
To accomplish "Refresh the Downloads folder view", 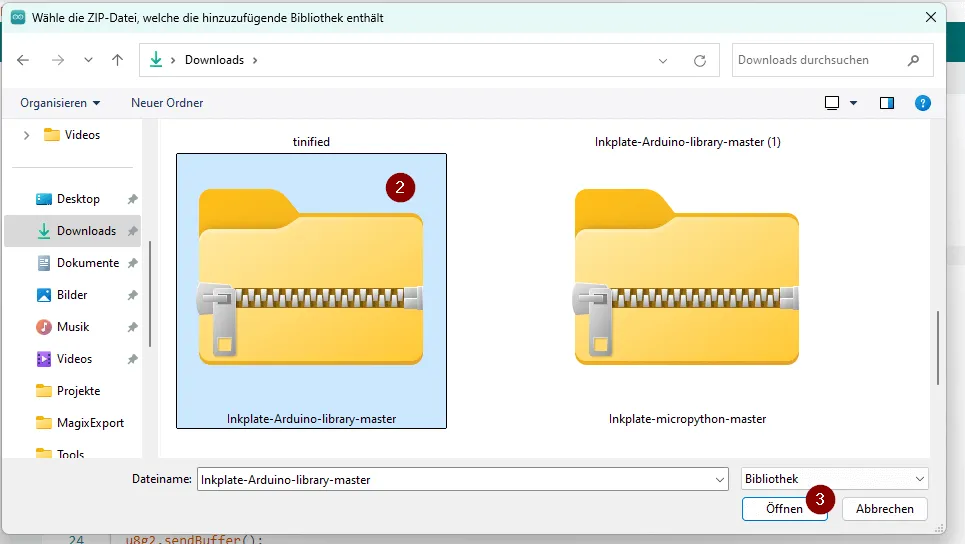I will click(700, 60).
